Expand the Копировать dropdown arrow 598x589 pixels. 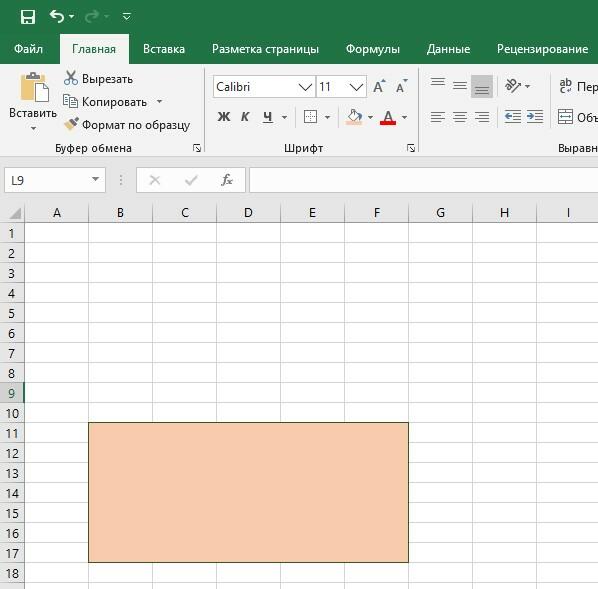[x=159, y=101]
